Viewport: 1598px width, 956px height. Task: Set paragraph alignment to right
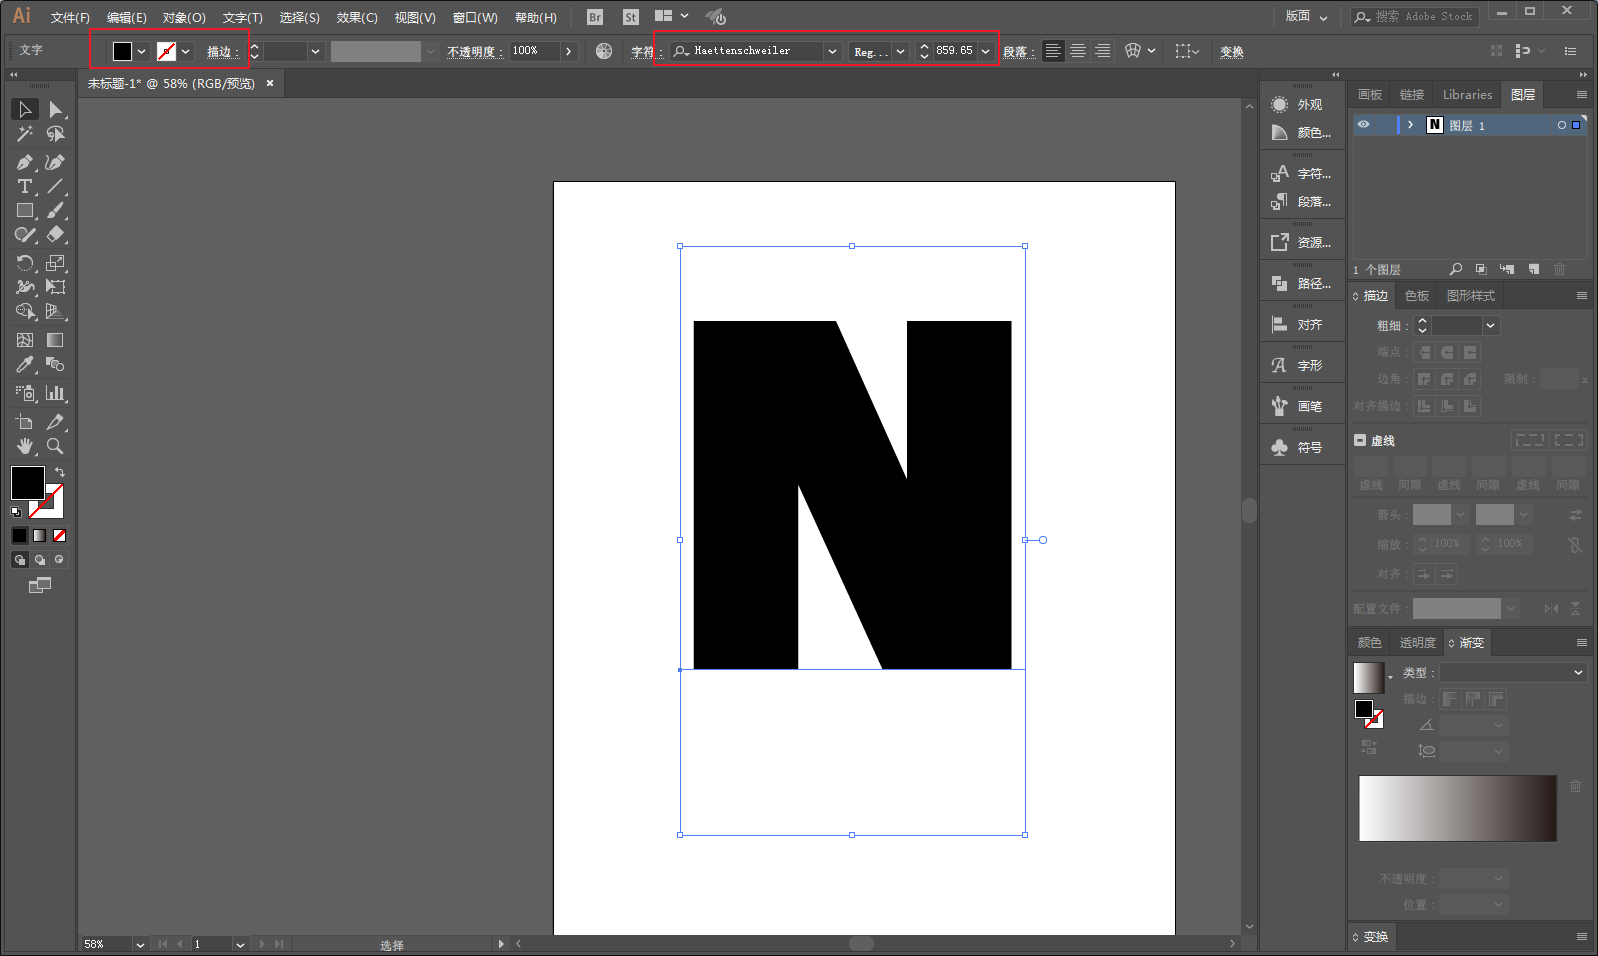pos(1102,51)
